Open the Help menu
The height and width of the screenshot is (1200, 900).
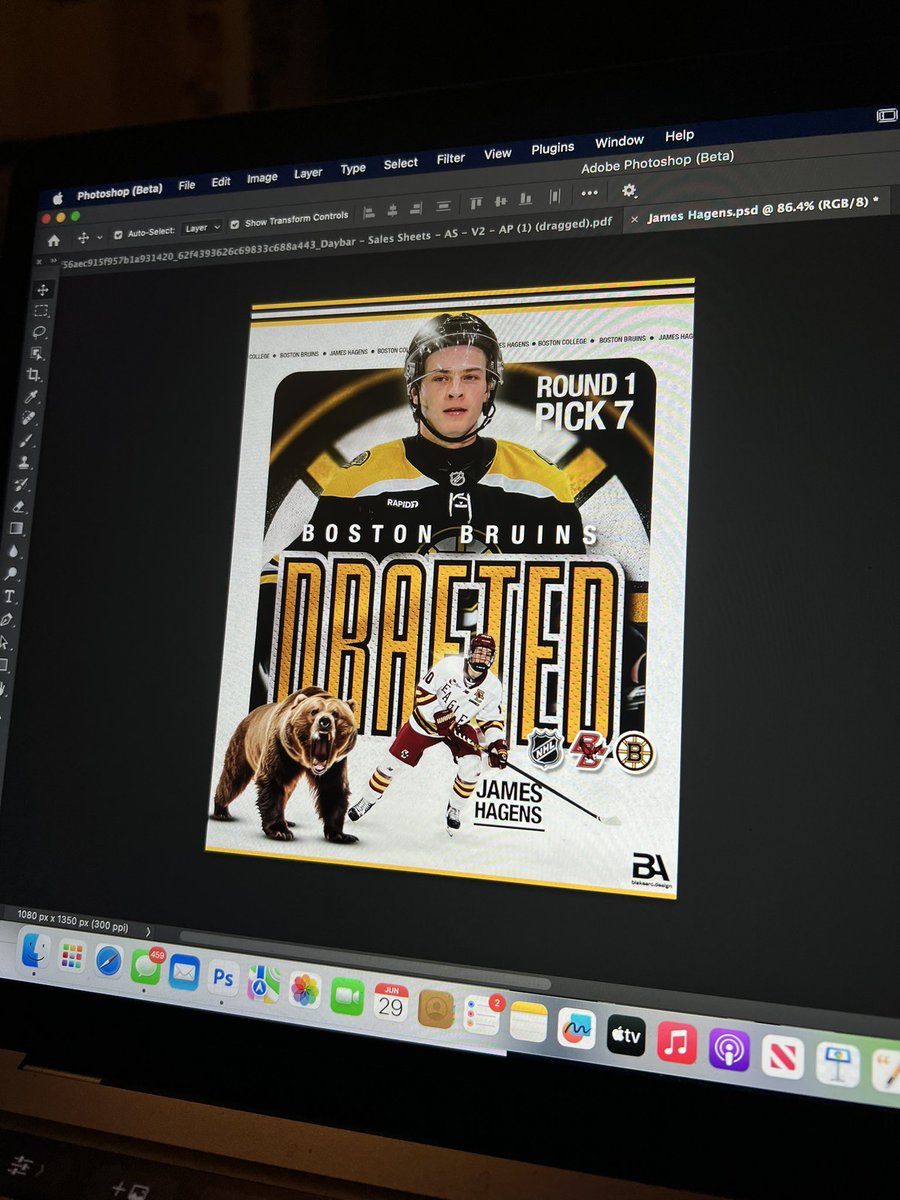(679, 136)
